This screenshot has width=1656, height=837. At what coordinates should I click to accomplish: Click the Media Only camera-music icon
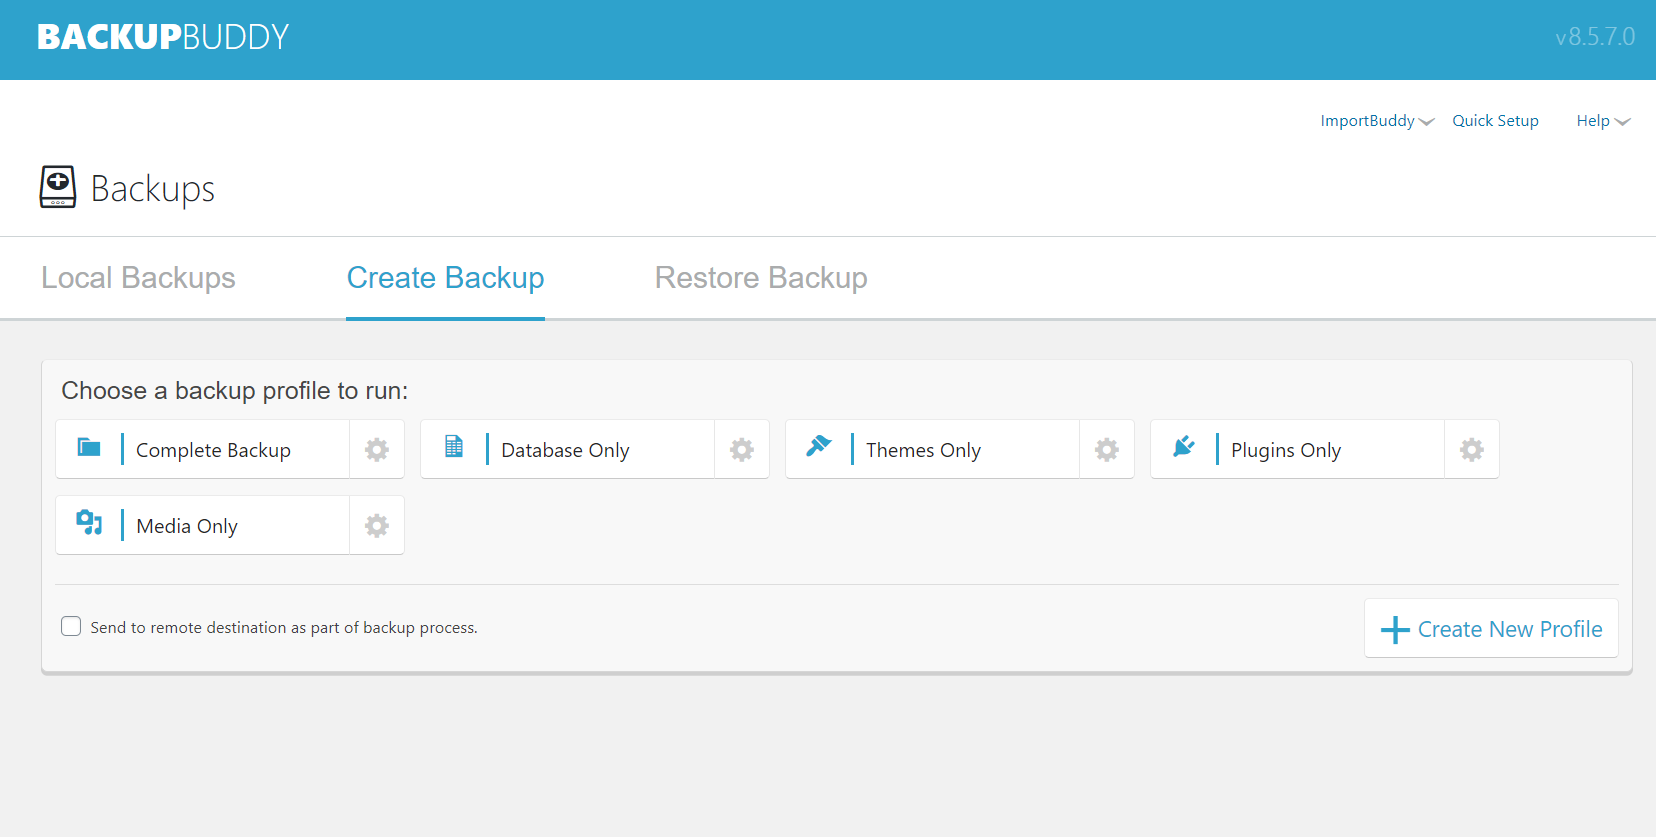coord(89,522)
